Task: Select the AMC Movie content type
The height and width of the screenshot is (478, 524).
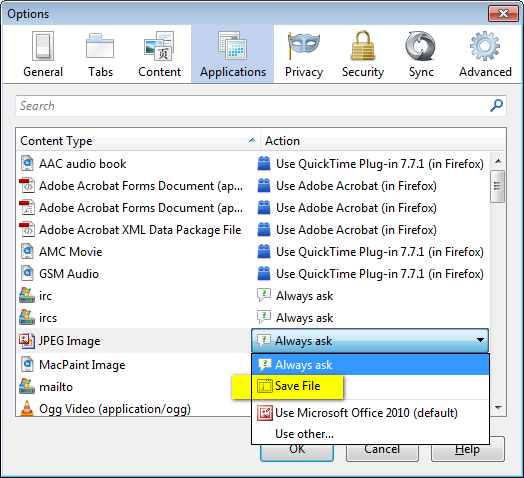Action: coord(253,252)
